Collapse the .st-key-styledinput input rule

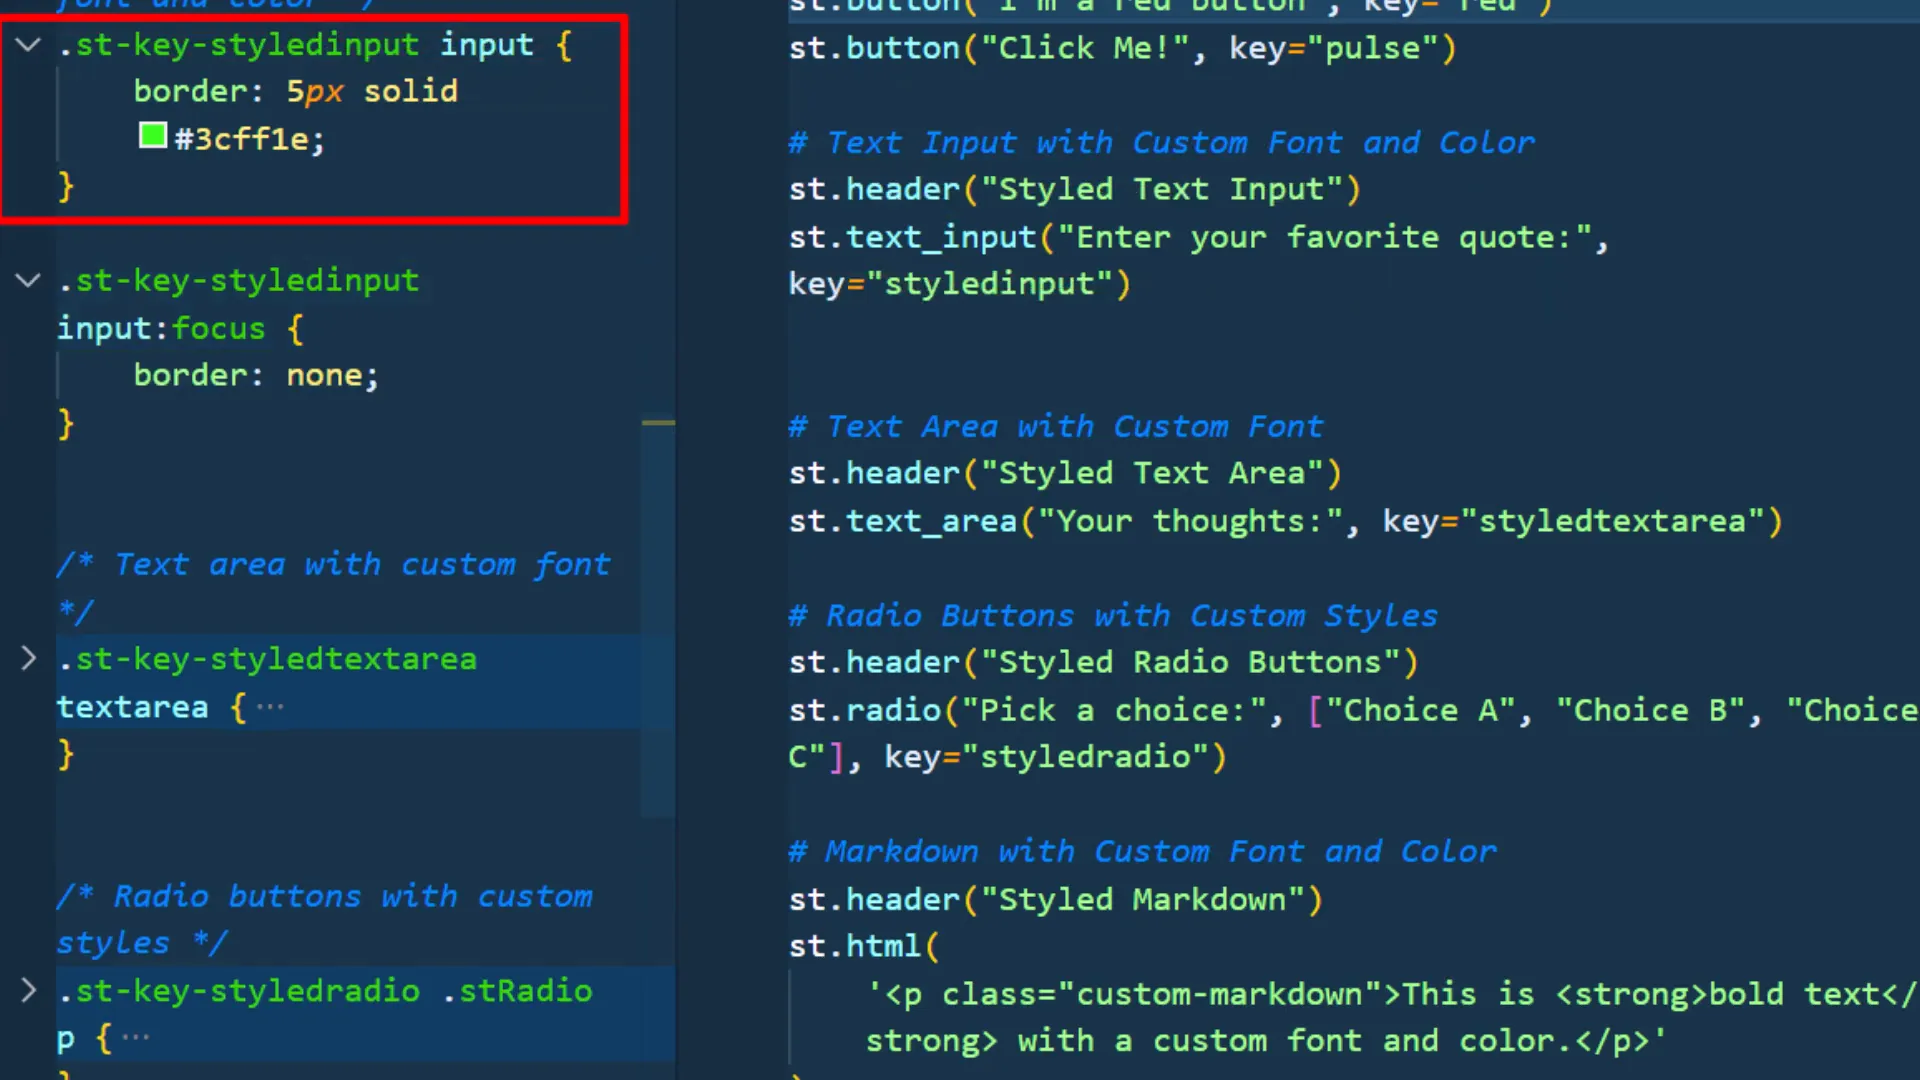pos(27,44)
